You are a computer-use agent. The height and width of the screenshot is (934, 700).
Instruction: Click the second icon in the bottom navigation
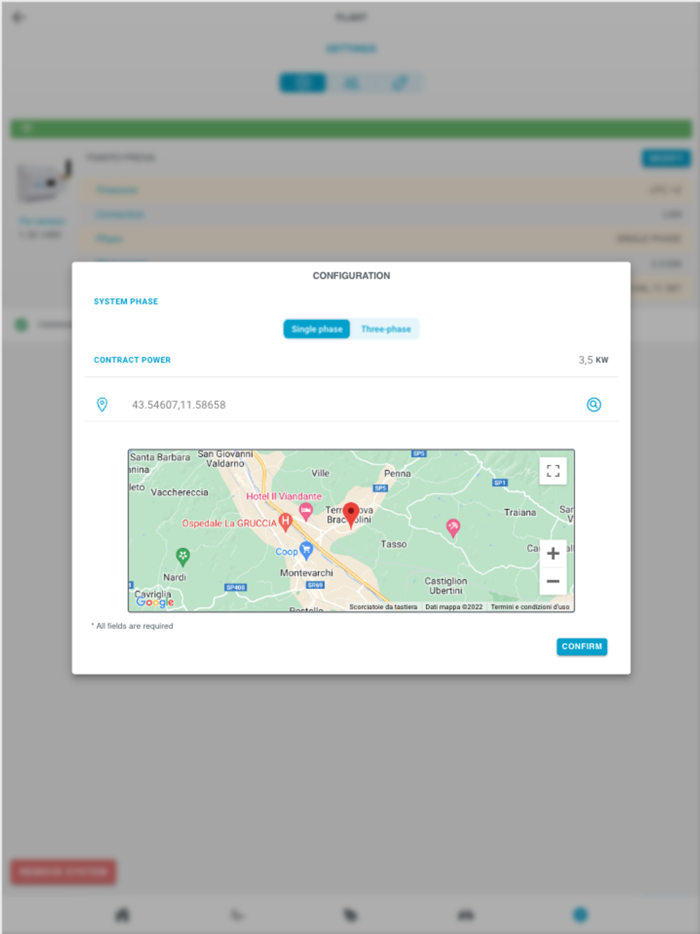point(237,914)
